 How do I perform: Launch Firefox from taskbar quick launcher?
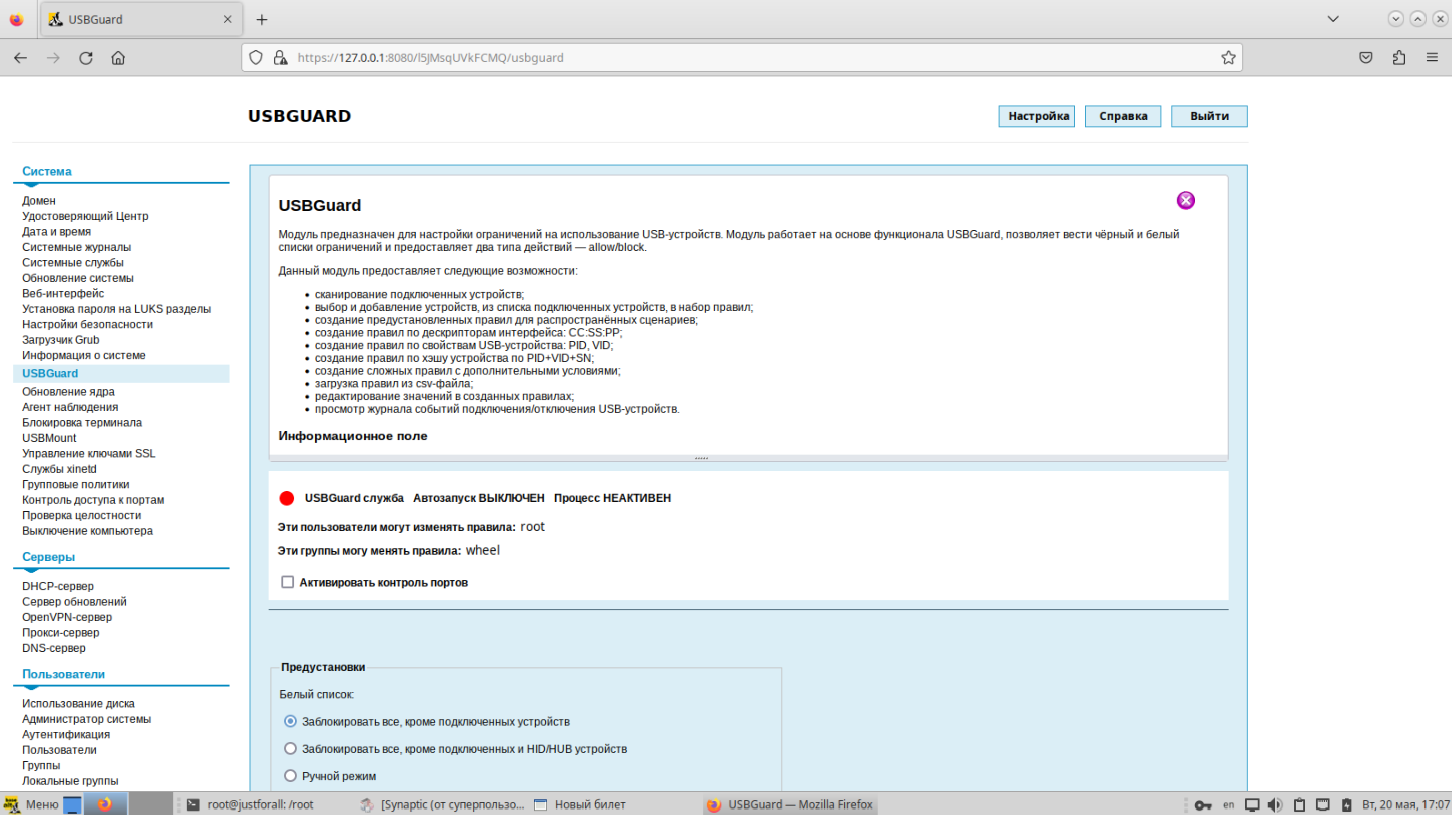tap(104, 804)
